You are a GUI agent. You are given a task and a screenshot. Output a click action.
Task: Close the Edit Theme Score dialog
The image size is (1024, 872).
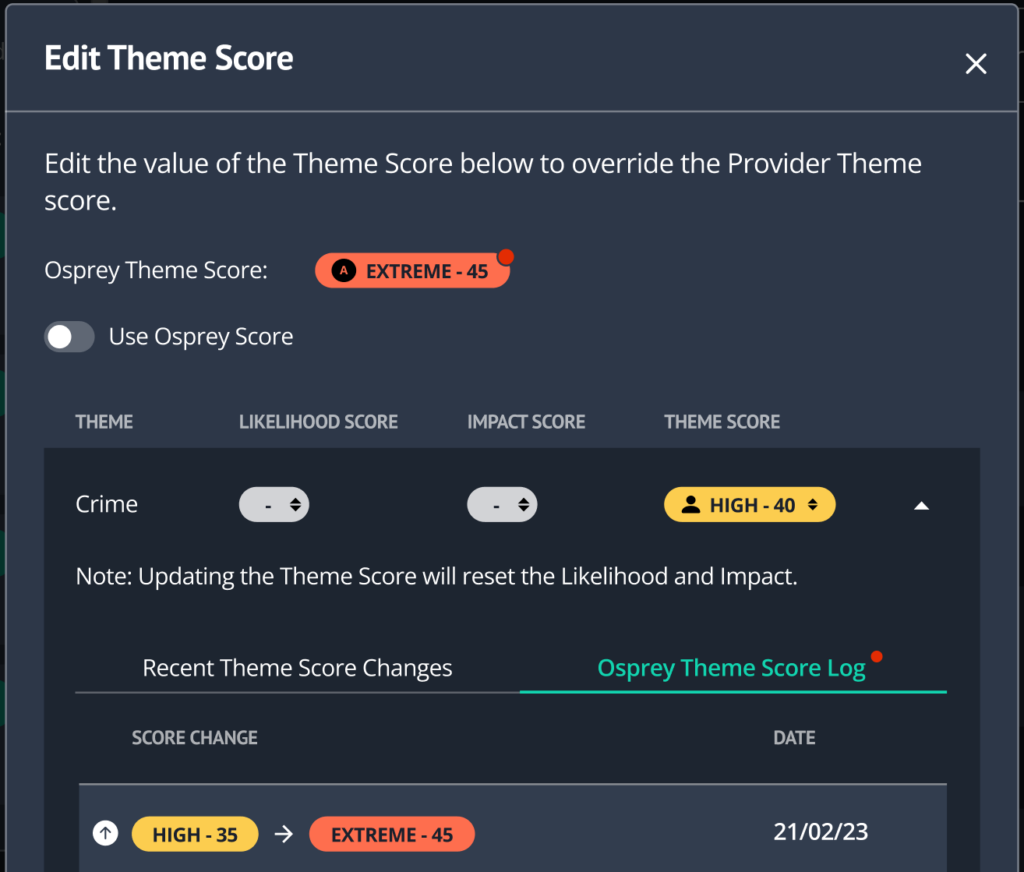[x=976, y=63]
